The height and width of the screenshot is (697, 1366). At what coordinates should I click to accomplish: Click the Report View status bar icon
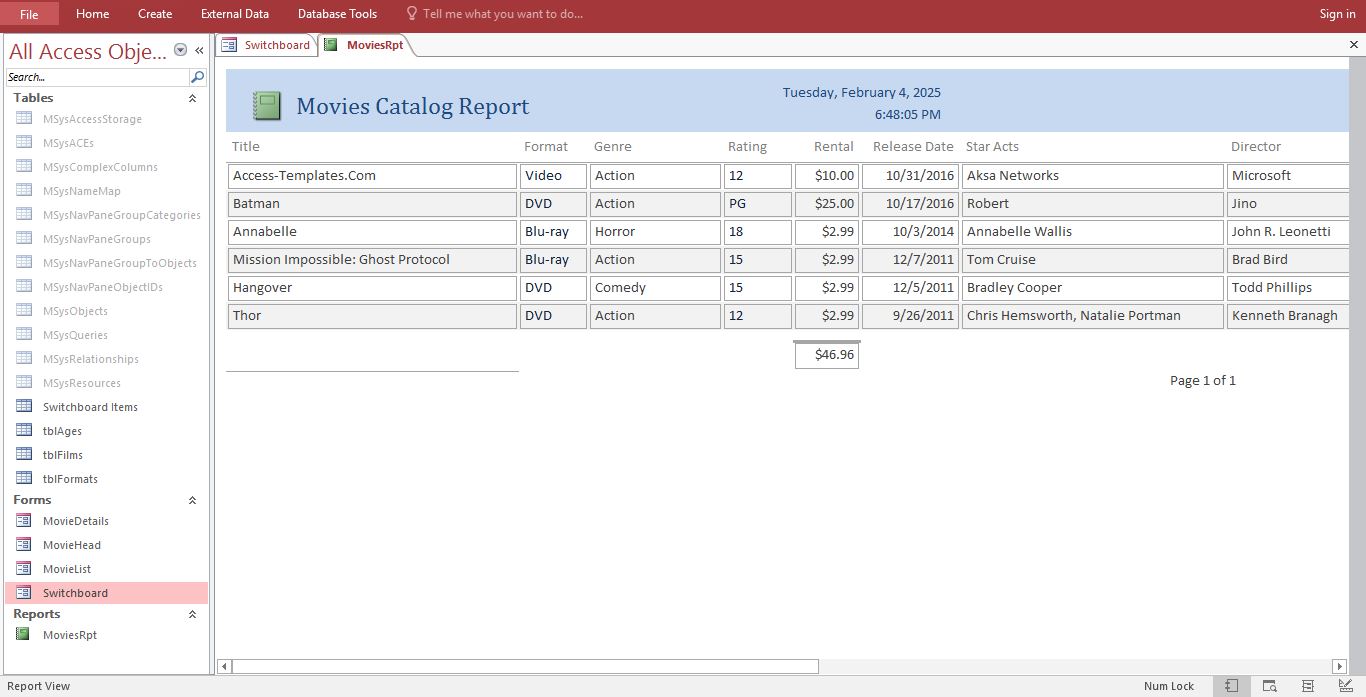[1231, 686]
